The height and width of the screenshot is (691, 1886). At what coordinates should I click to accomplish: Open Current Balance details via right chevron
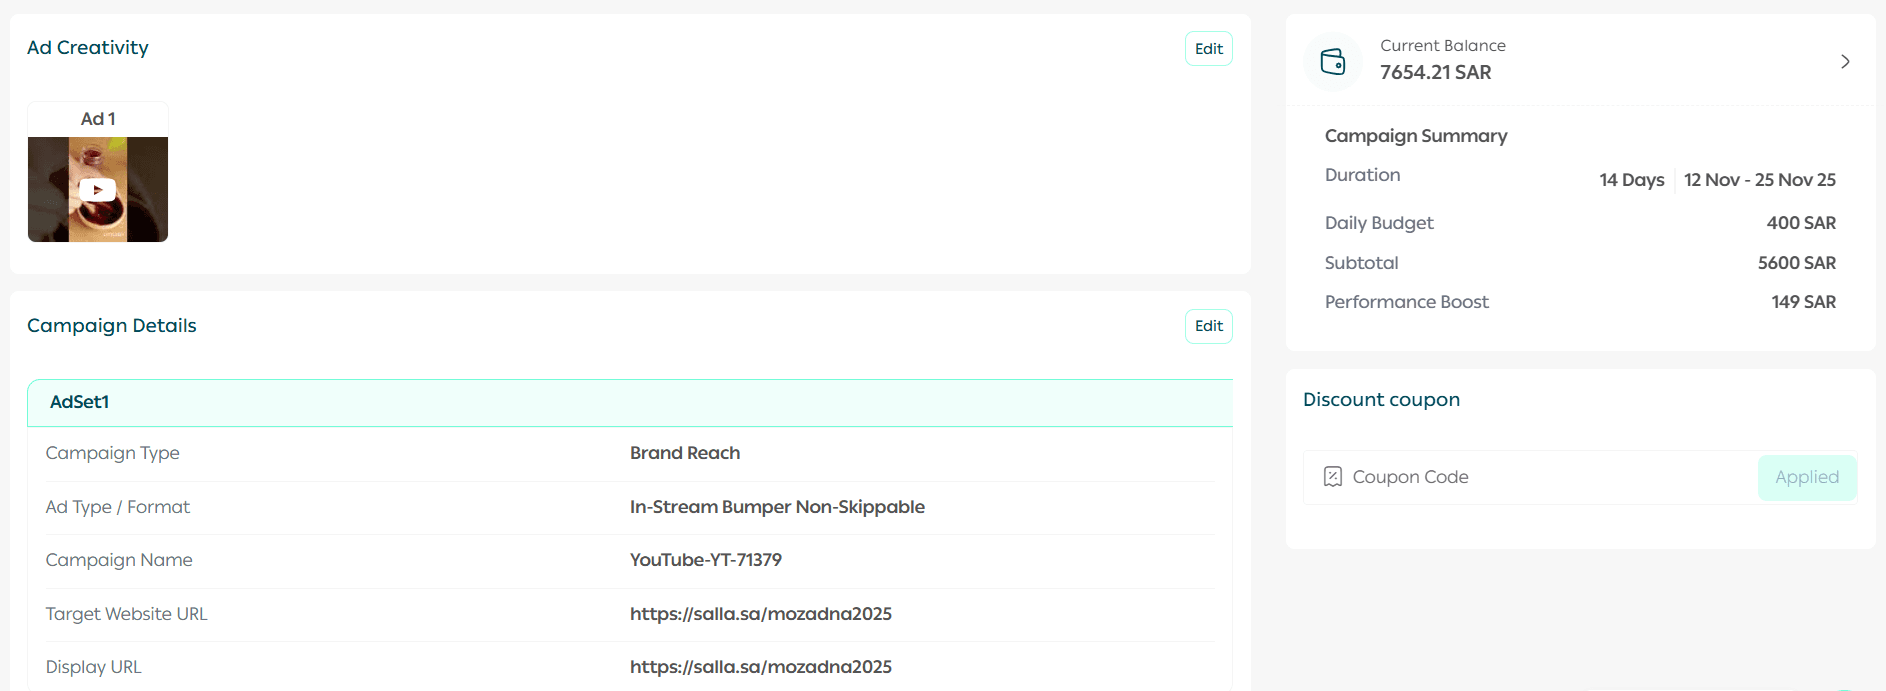(x=1844, y=62)
